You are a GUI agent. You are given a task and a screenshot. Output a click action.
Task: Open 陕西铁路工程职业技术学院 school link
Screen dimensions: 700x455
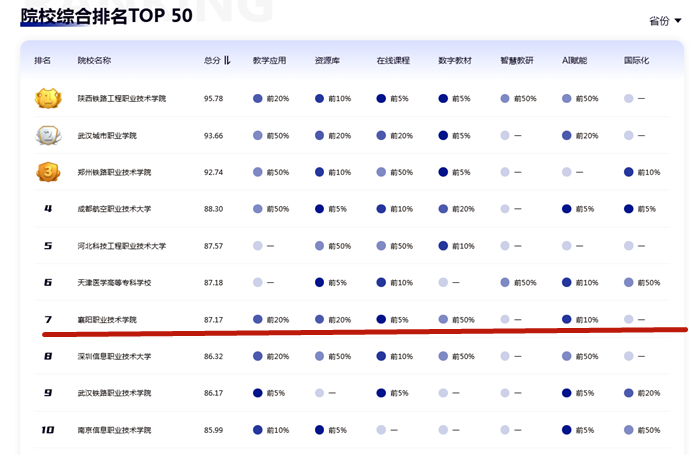pos(122,99)
